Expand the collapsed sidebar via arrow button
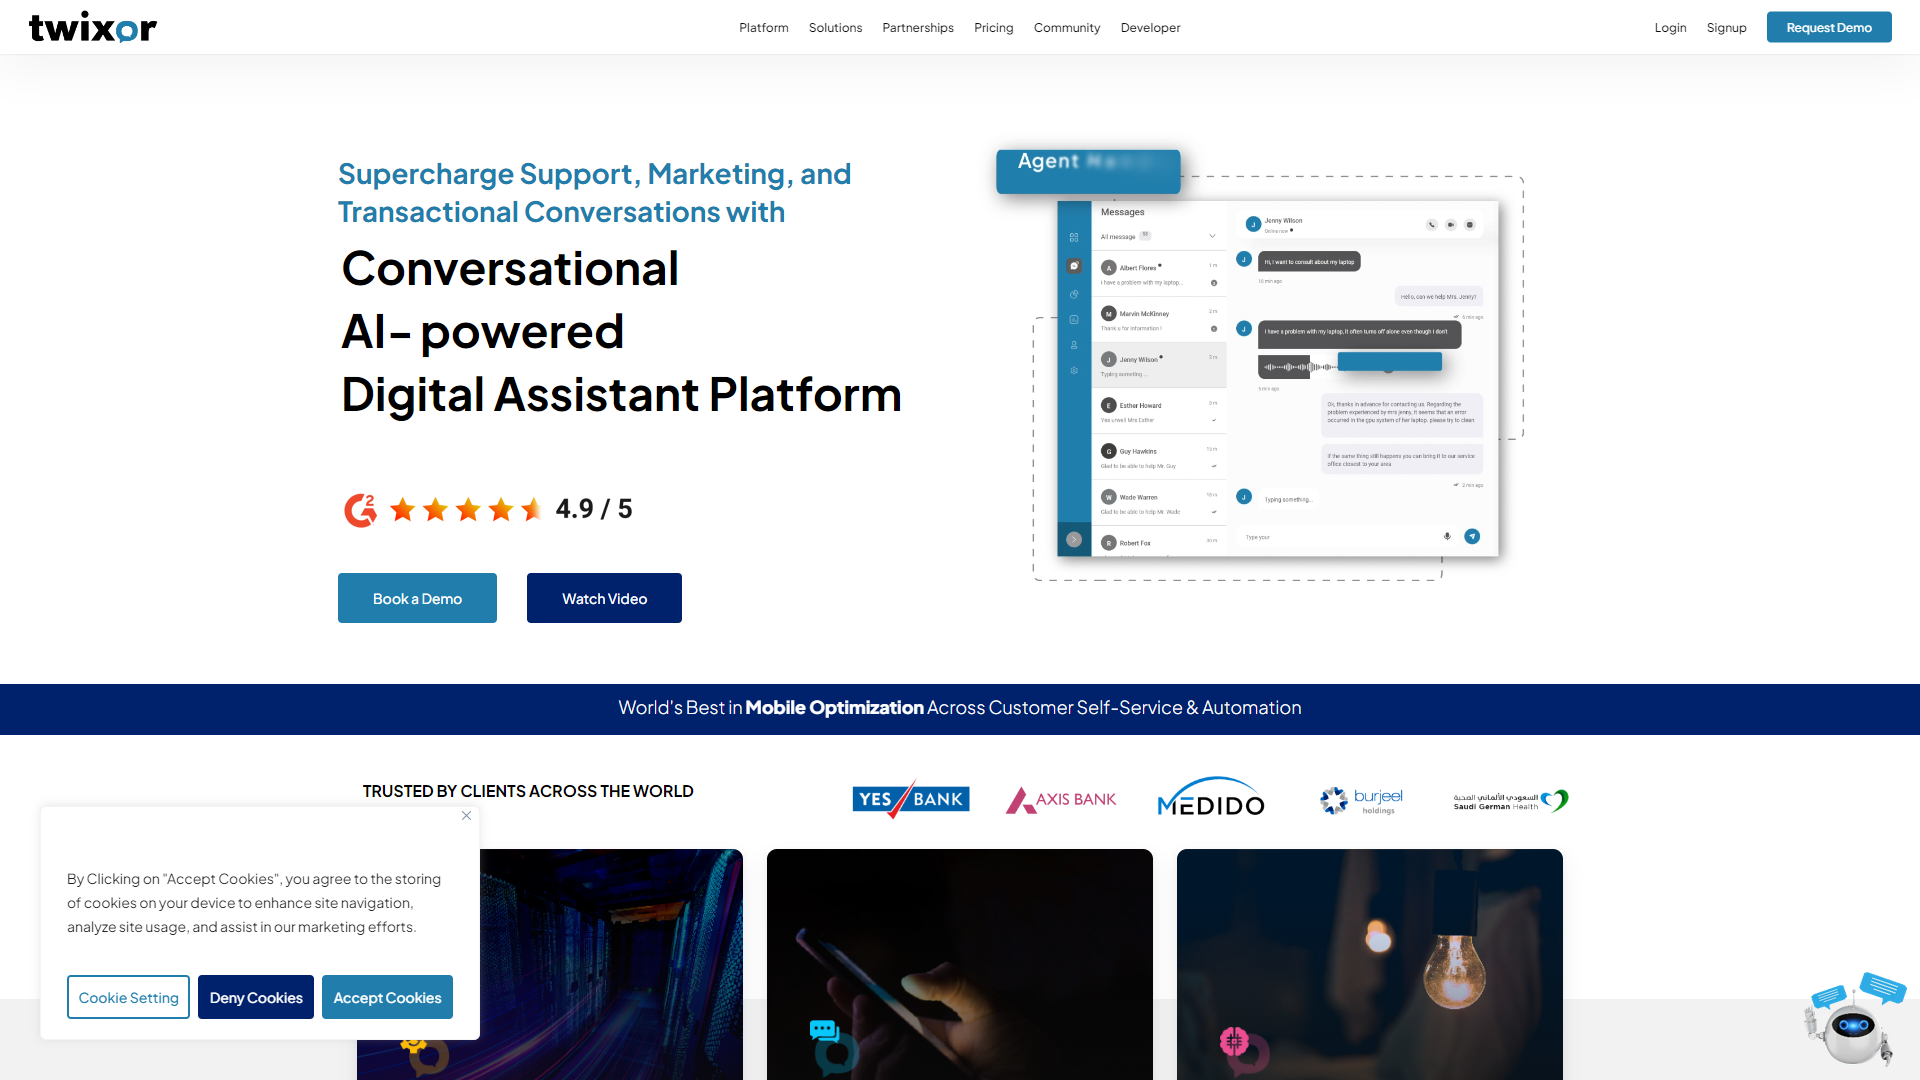Viewport: 1920px width, 1080px height. point(1074,540)
